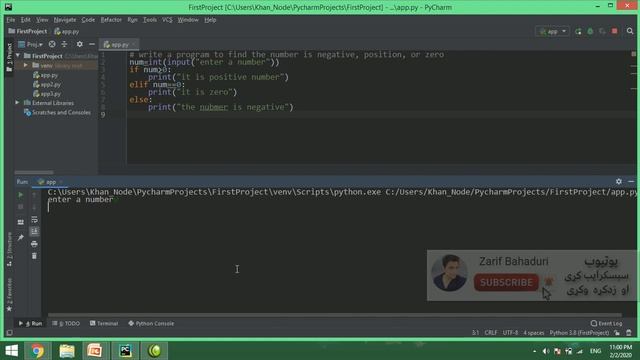Open the File menu
Screen dimensions: 640x360
click(x=11, y=20)
